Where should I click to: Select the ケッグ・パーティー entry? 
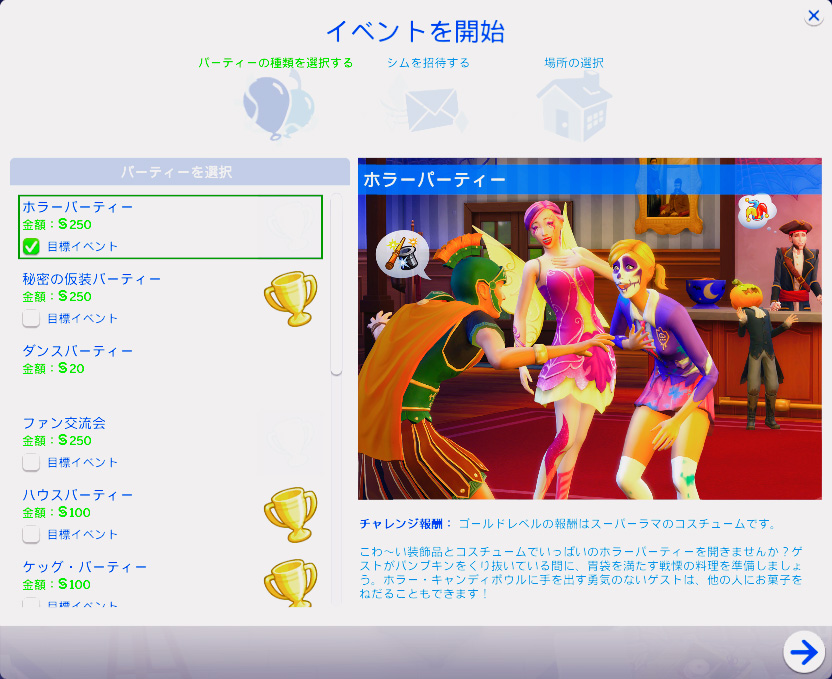point(85,567)
